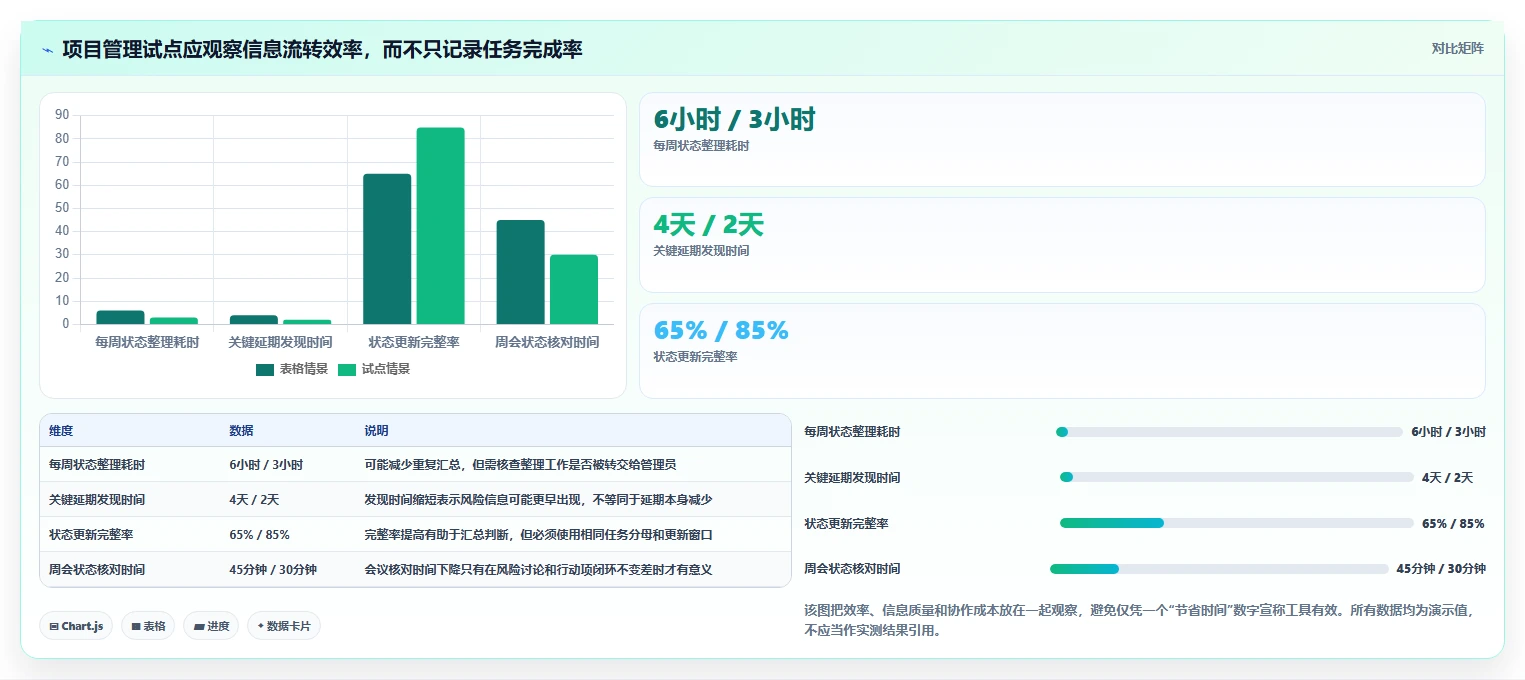Select the 进度 tag chip
The image size is (1525, 680).
[211, 626]
